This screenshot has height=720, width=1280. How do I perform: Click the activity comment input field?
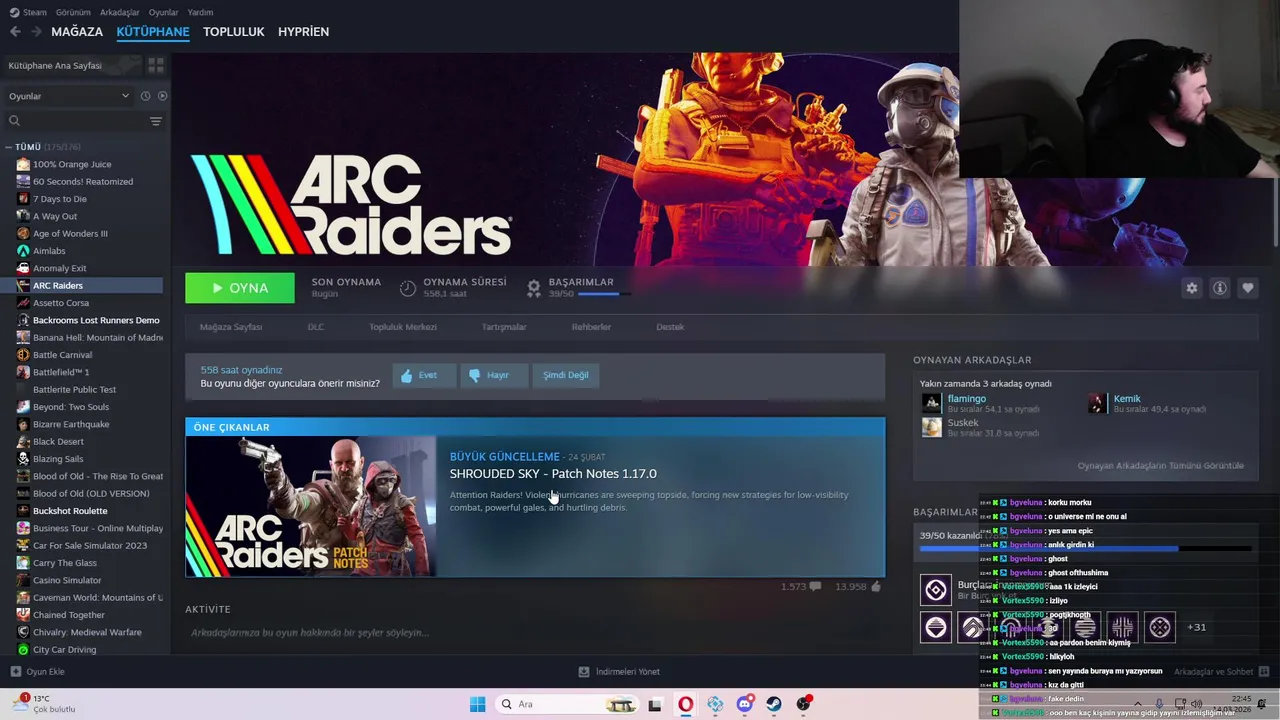535,633
